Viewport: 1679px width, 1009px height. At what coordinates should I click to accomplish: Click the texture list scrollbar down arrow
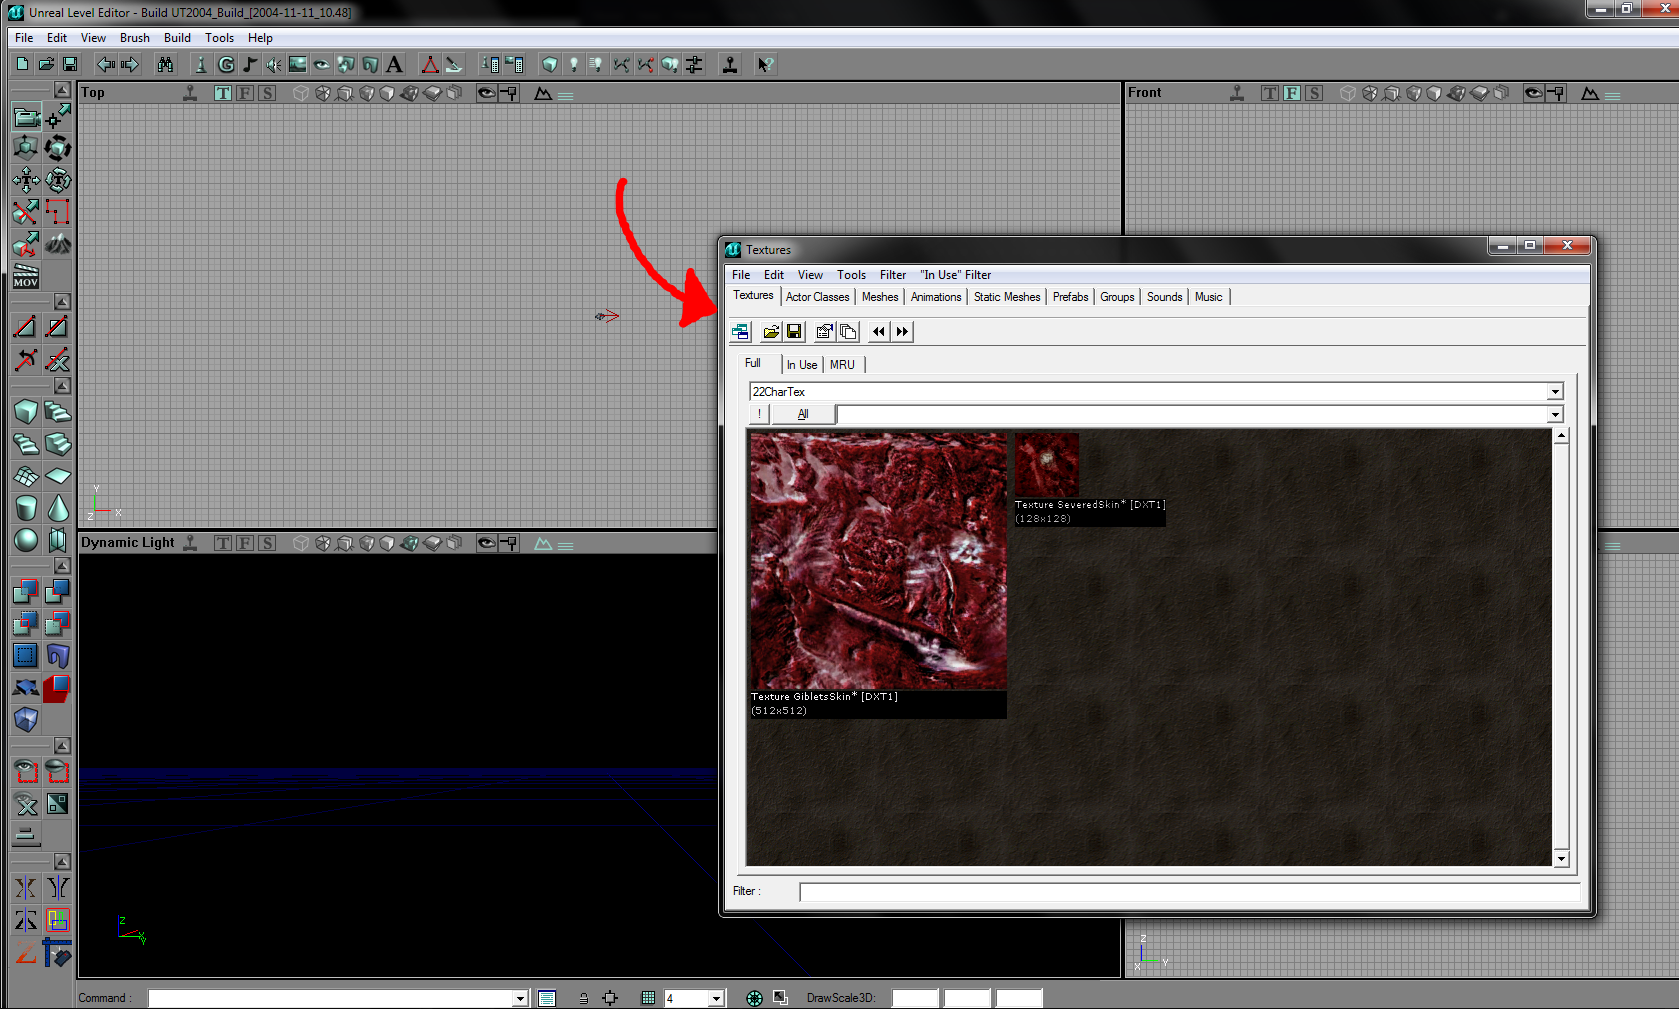[1561, 859]
